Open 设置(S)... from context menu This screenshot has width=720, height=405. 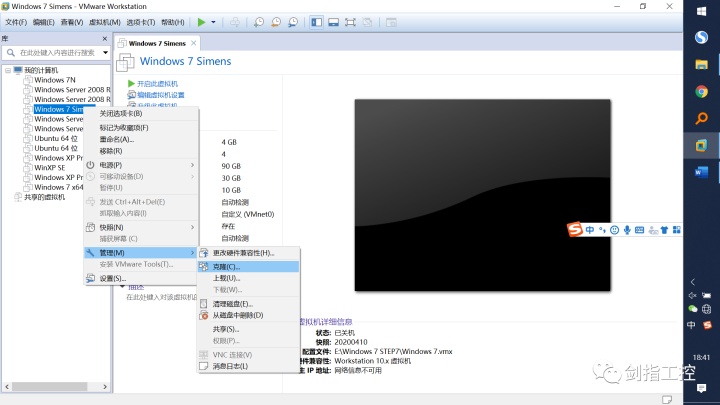[141, 278]
